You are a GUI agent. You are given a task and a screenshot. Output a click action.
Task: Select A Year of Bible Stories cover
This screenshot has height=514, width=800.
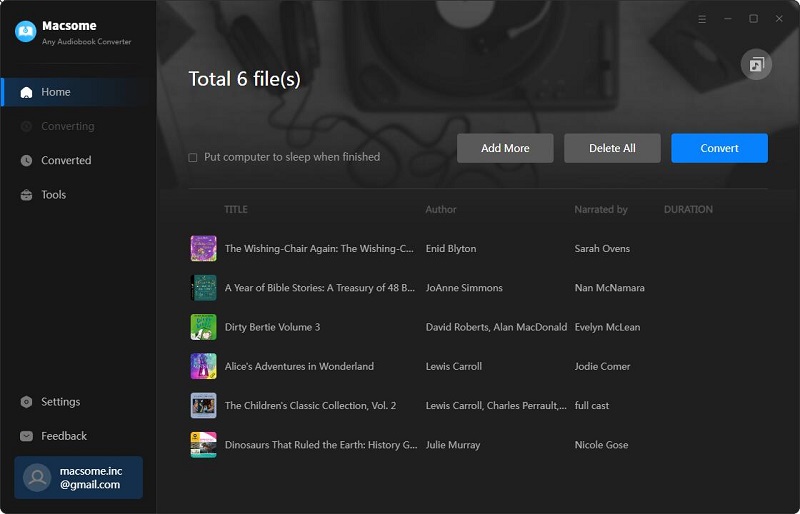coord(204,288)
